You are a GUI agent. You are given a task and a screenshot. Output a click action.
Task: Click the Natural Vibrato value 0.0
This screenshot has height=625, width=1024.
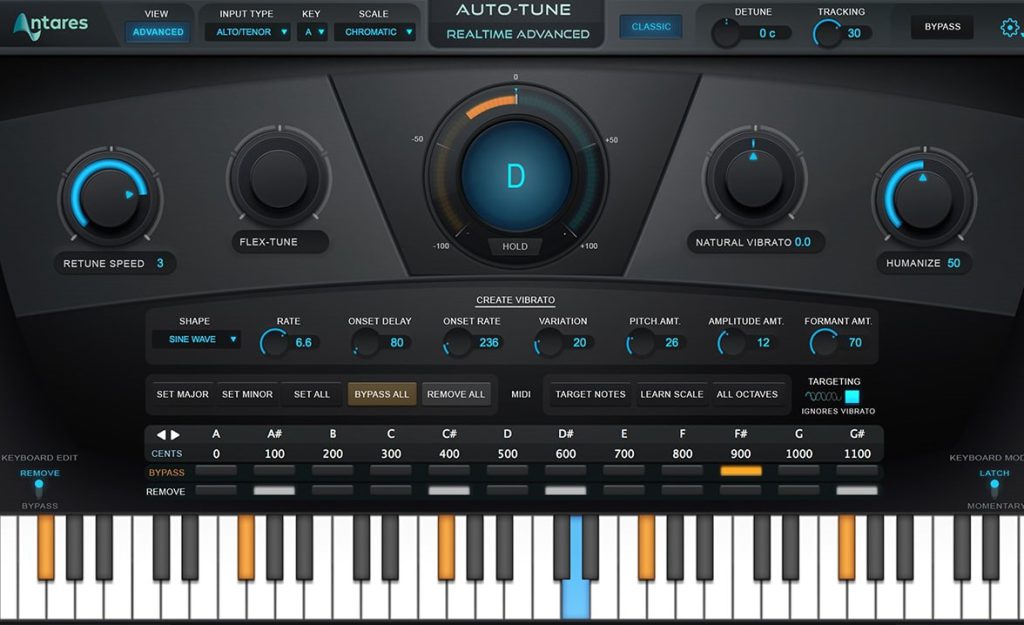(803, 242)
